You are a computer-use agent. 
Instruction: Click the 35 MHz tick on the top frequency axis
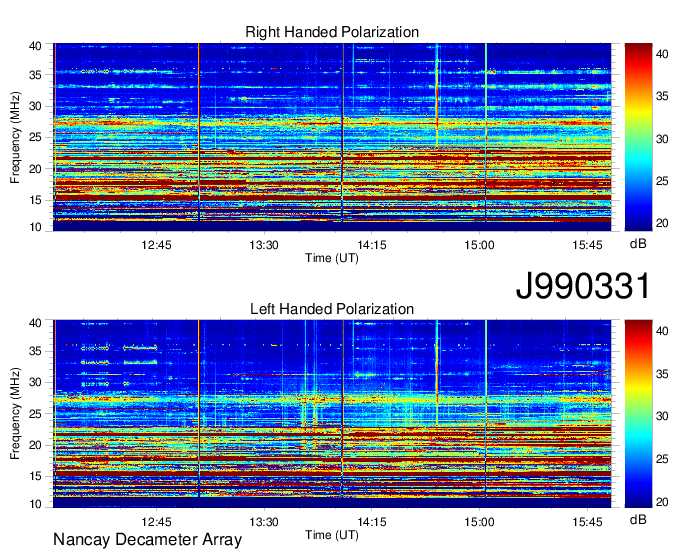(35, 75)
